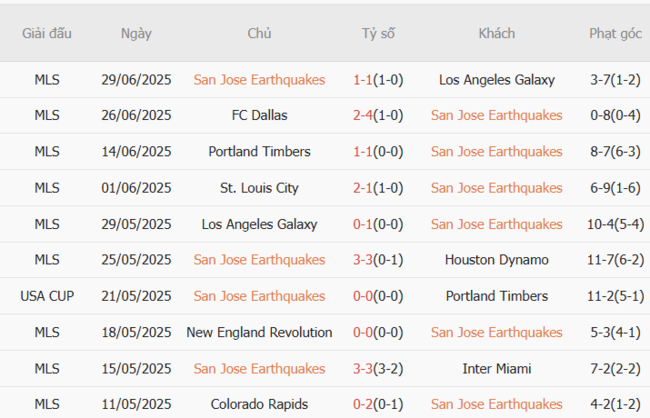Click the 'Giải đấu' column header
Viewport: 650px width, 418px height.
click(x=47, y=33)
